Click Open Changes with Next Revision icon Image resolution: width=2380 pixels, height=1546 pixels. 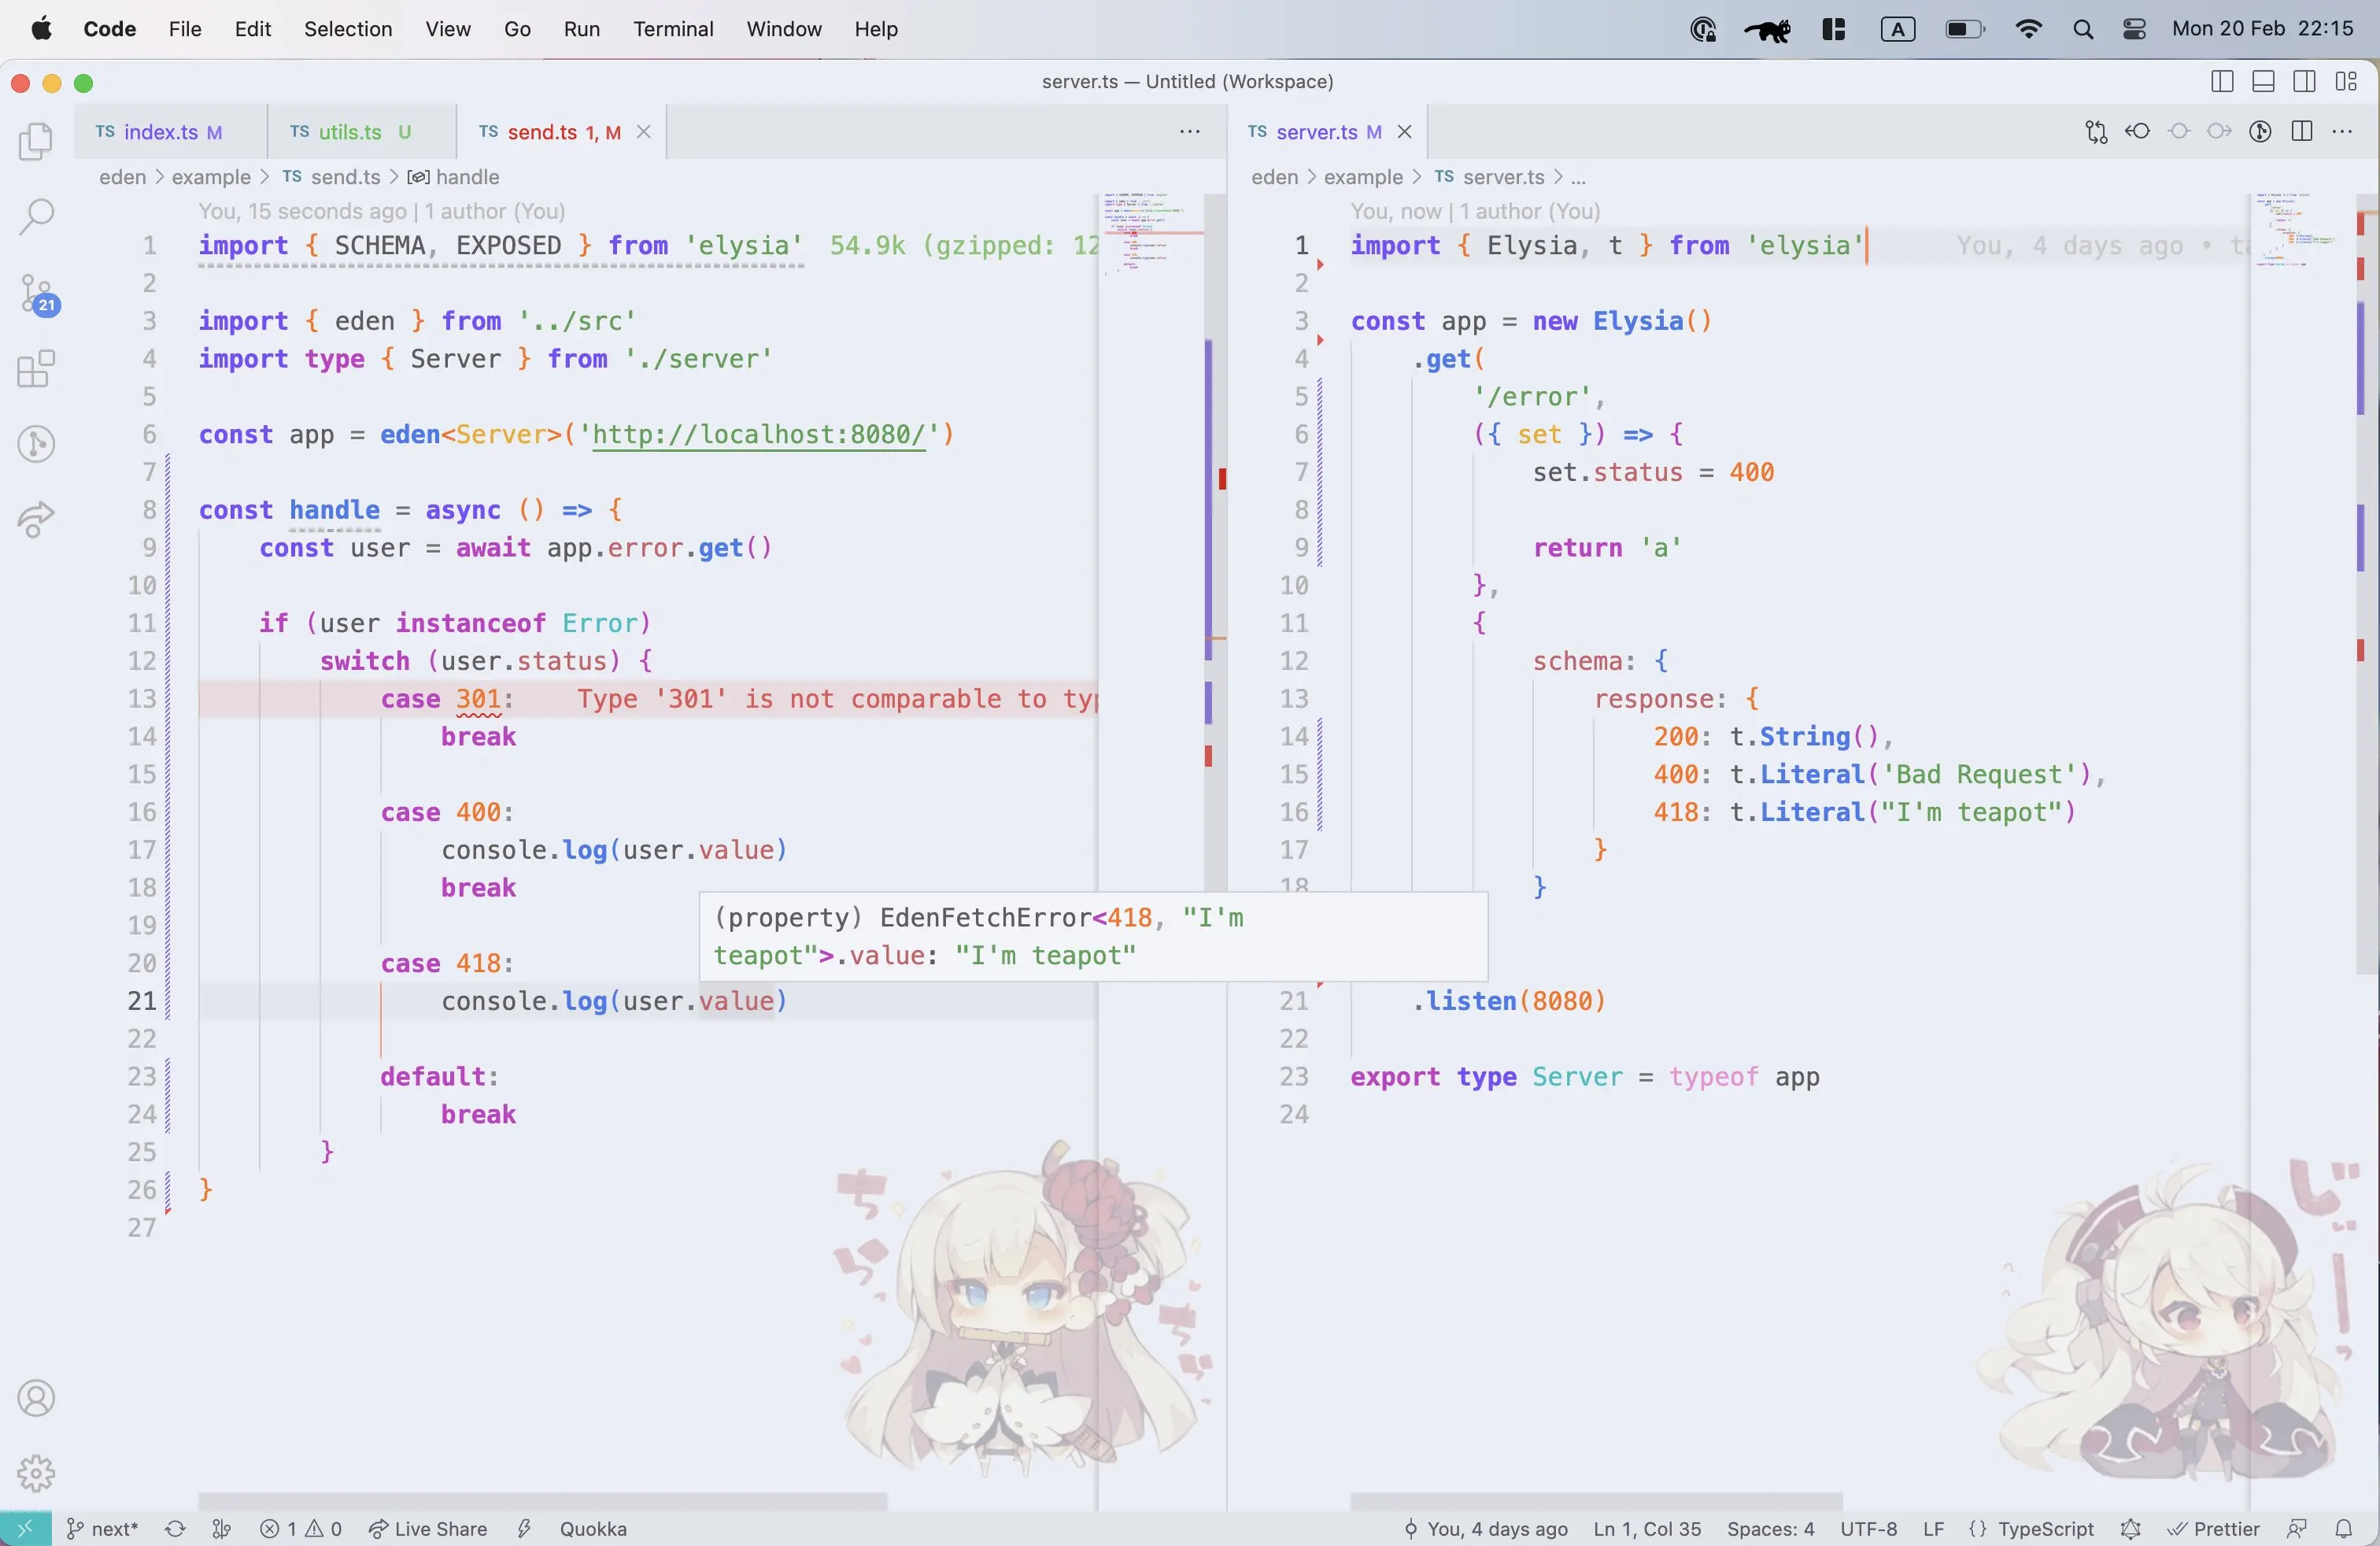pos(2219,132)
